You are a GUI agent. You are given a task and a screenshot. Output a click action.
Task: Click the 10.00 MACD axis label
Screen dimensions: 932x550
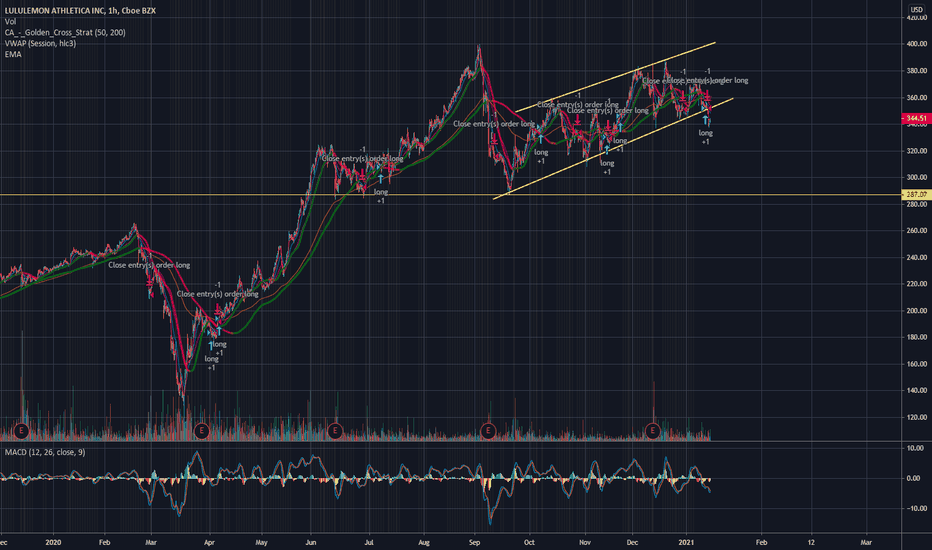pos(915,448)
